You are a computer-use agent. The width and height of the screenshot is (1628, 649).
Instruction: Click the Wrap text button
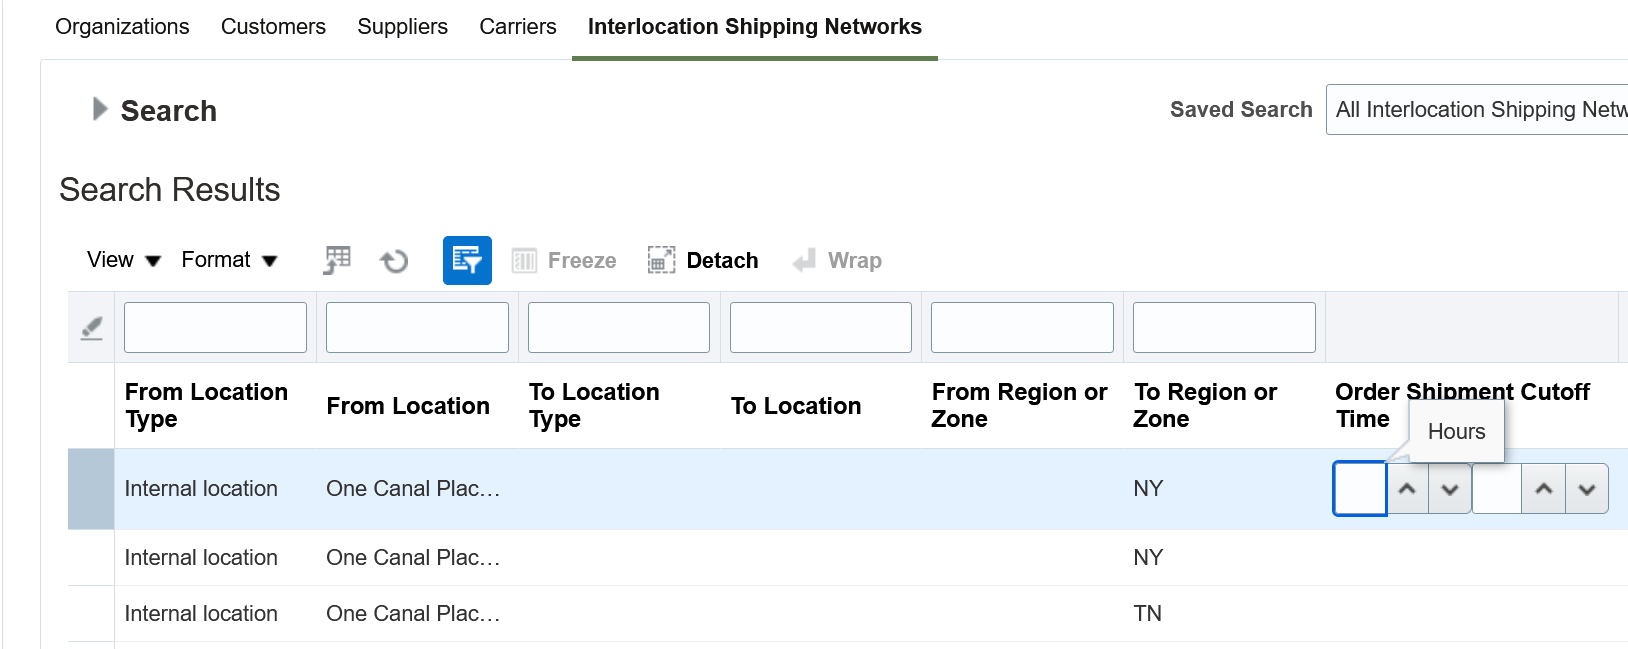(x=837, y=261)
